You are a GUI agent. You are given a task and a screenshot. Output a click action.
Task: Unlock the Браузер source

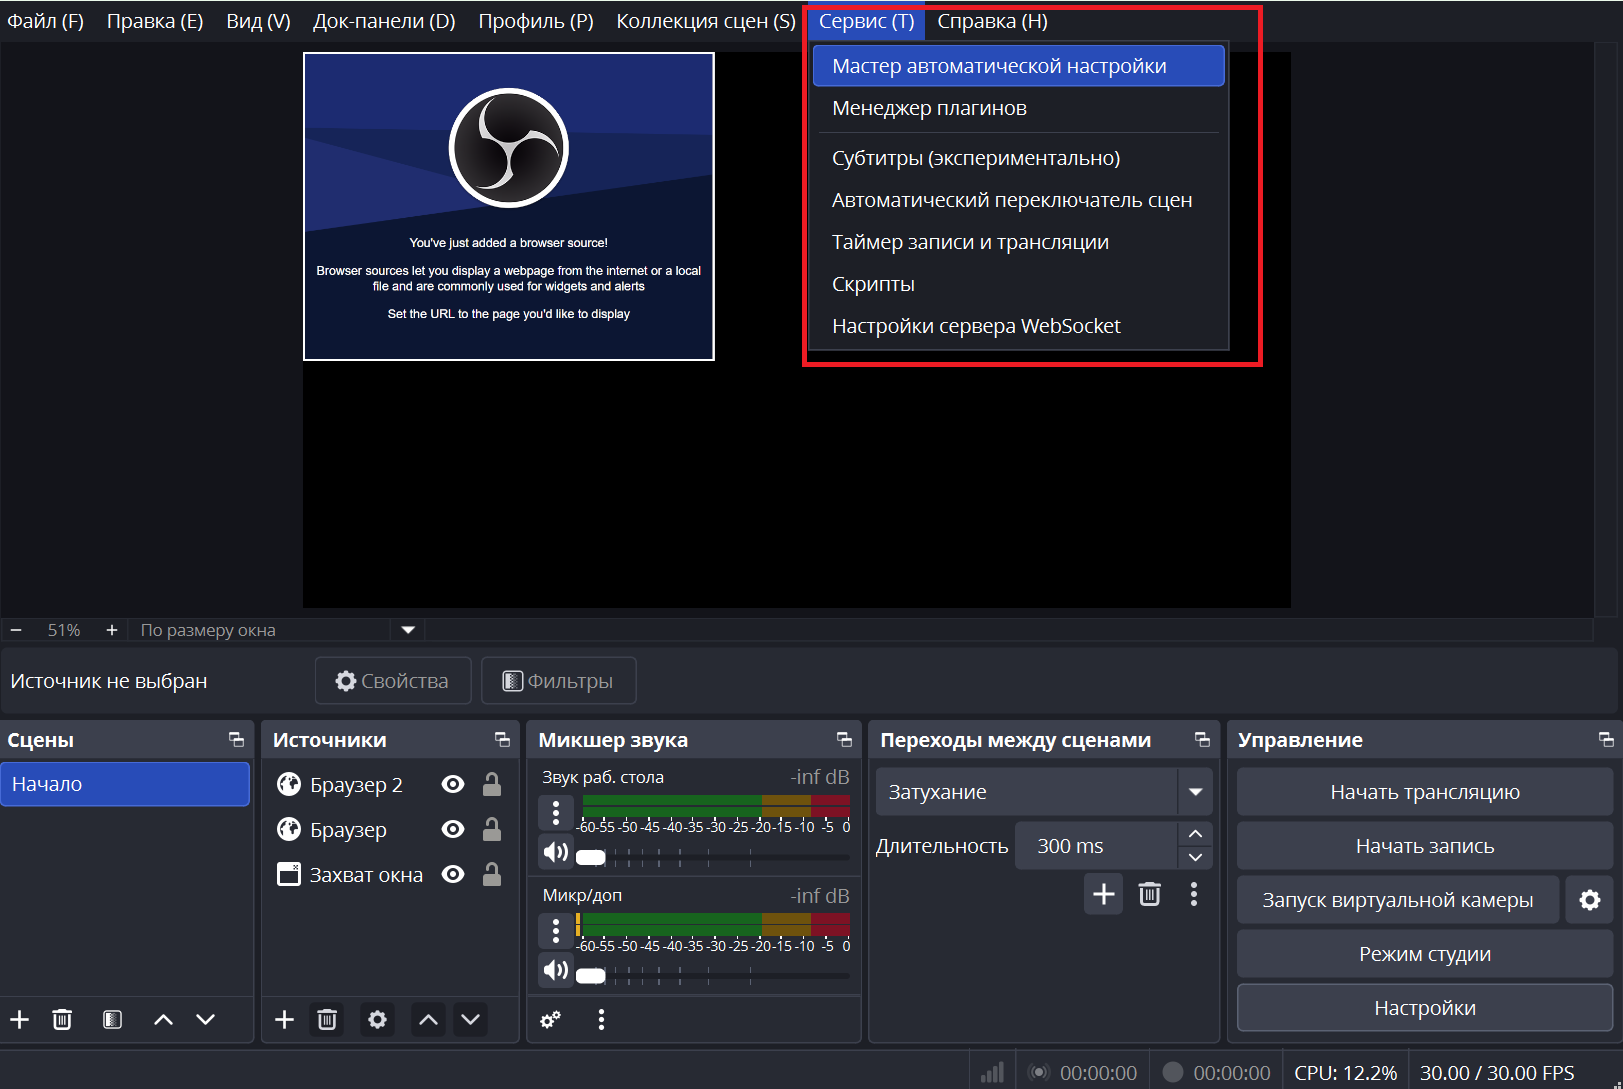492,830
